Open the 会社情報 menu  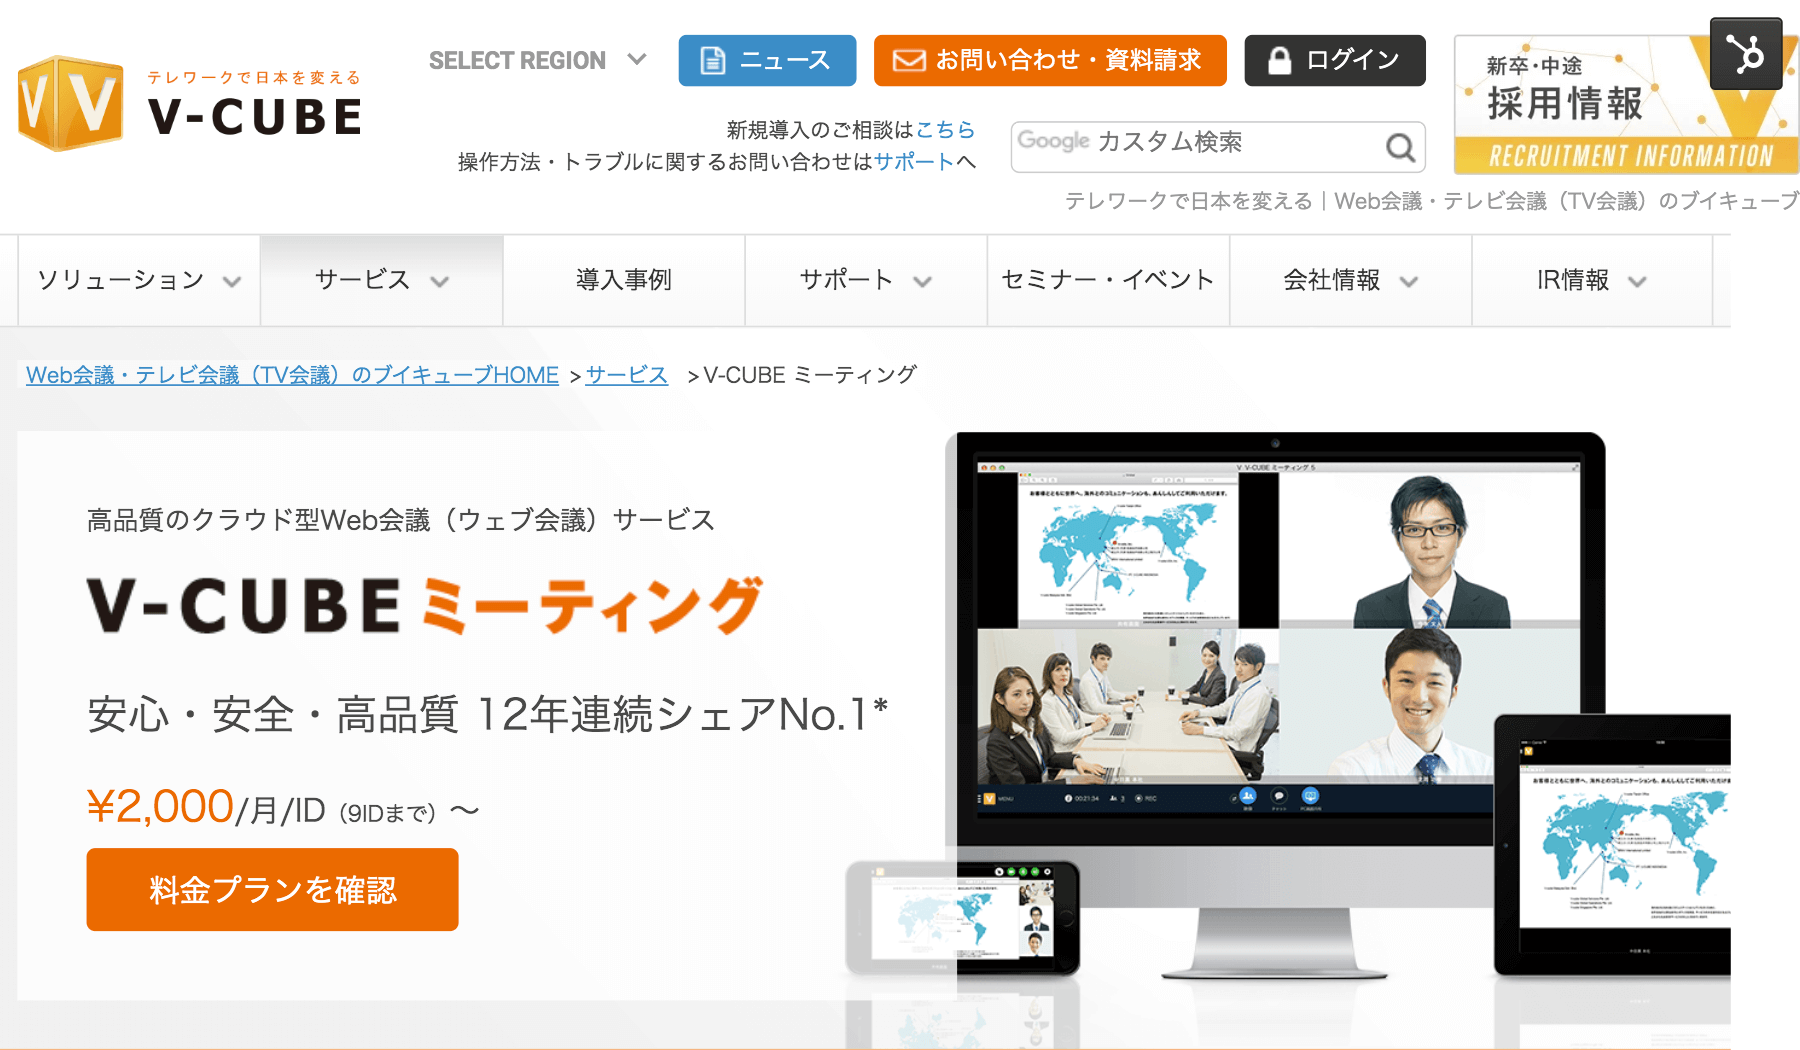click(x=1351, y=281)
